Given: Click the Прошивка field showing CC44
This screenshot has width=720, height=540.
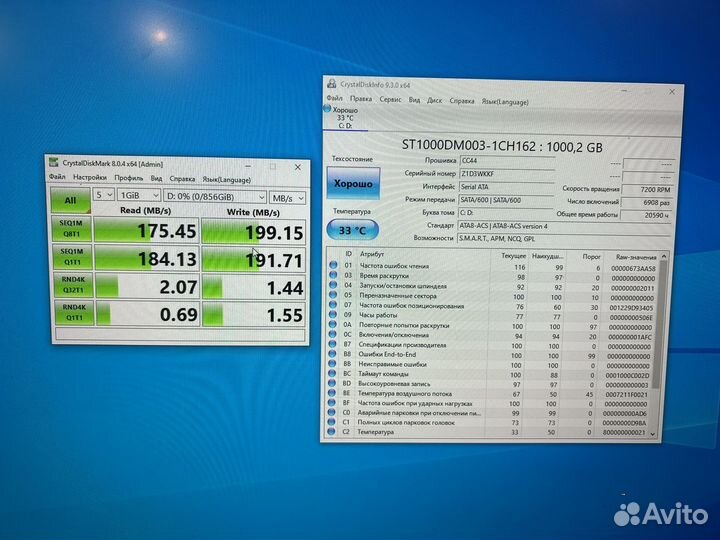Looking at the screenshot, I should tap(507, 161).
